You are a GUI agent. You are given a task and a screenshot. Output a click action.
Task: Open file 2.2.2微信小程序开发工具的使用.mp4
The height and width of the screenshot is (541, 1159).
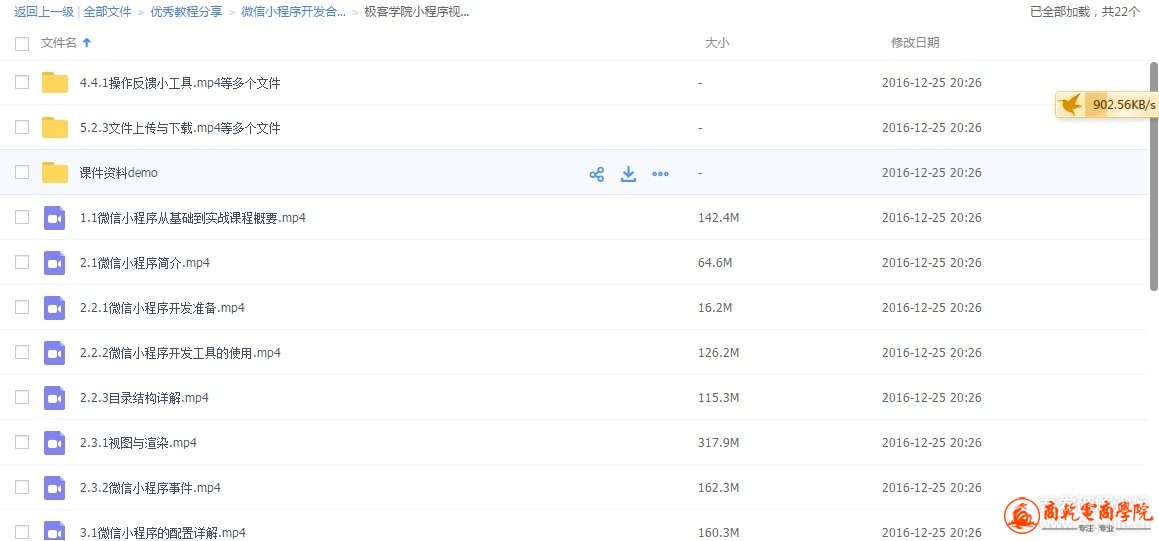(x=180, y=353)
